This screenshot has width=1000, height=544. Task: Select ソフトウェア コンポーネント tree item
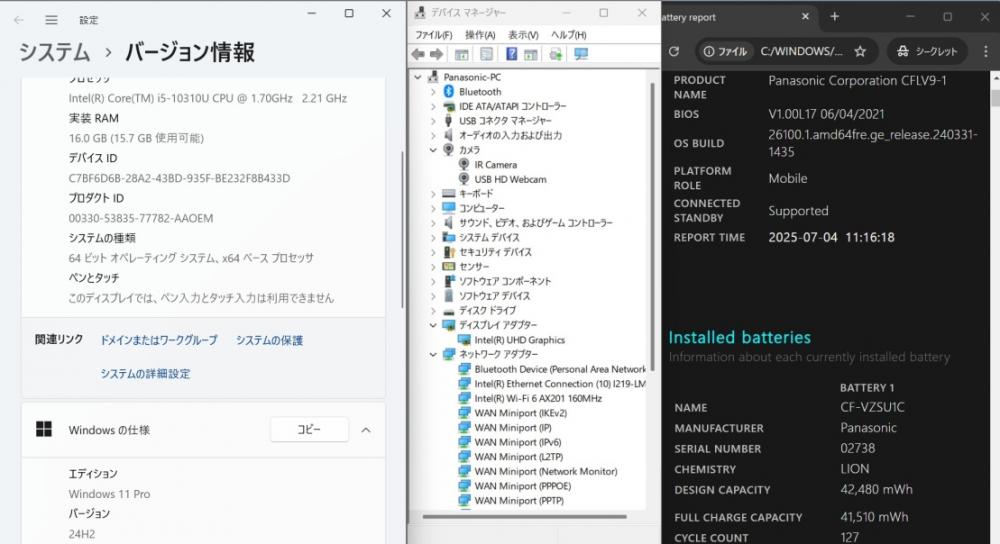pos(504,281)
